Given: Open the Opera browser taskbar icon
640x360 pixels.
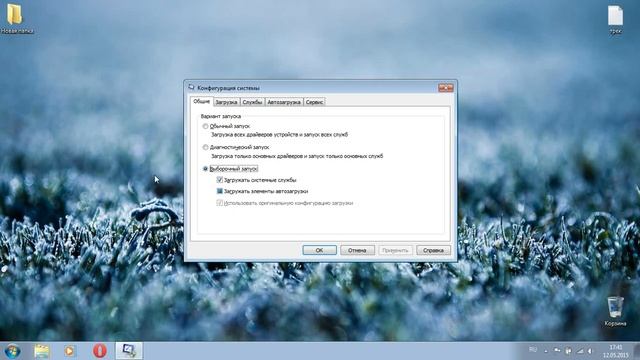Looking at the screenshot, I should coord(100,351).
